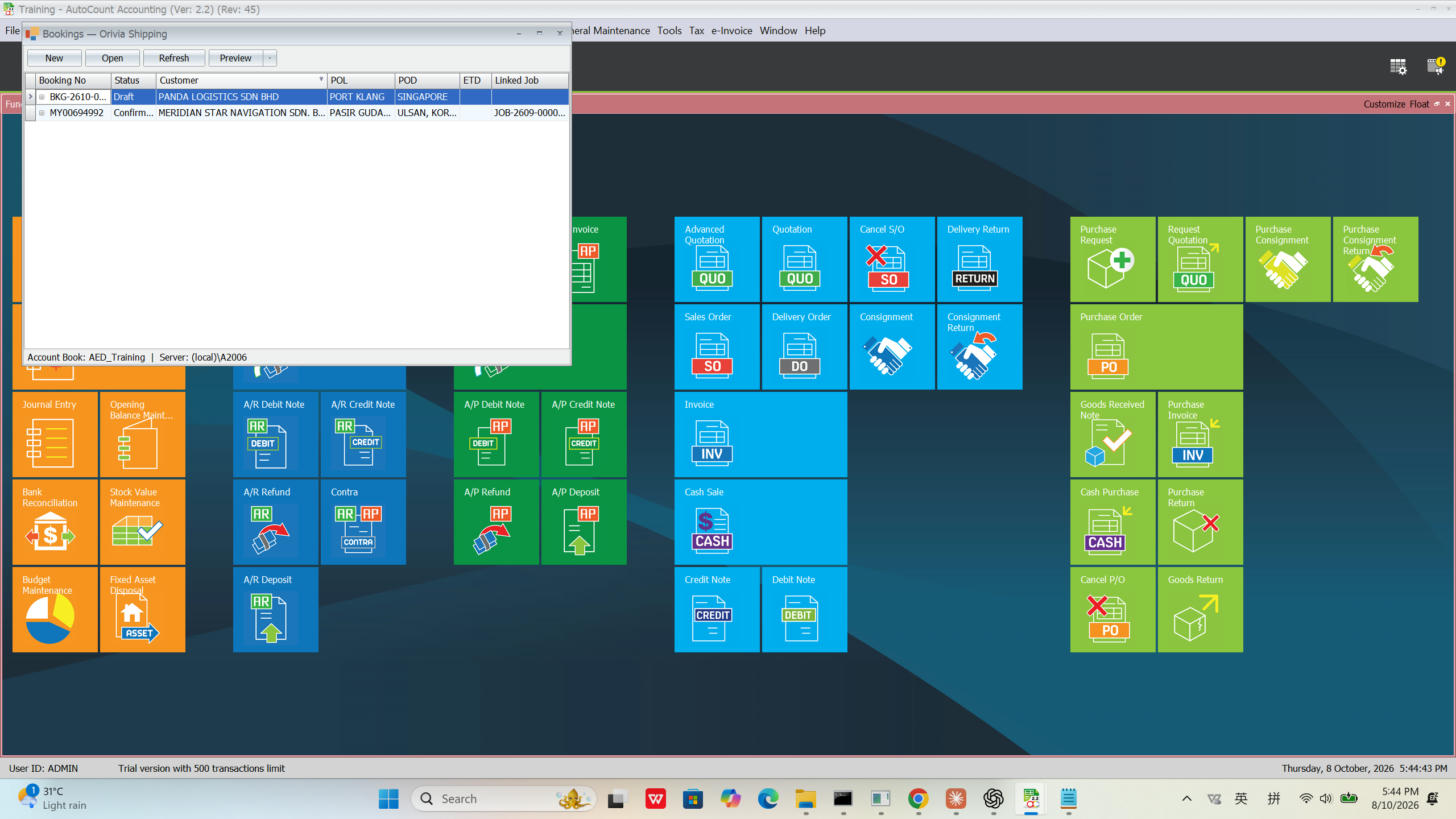Open Google Chrome from the taskbar

click(917, 798)
